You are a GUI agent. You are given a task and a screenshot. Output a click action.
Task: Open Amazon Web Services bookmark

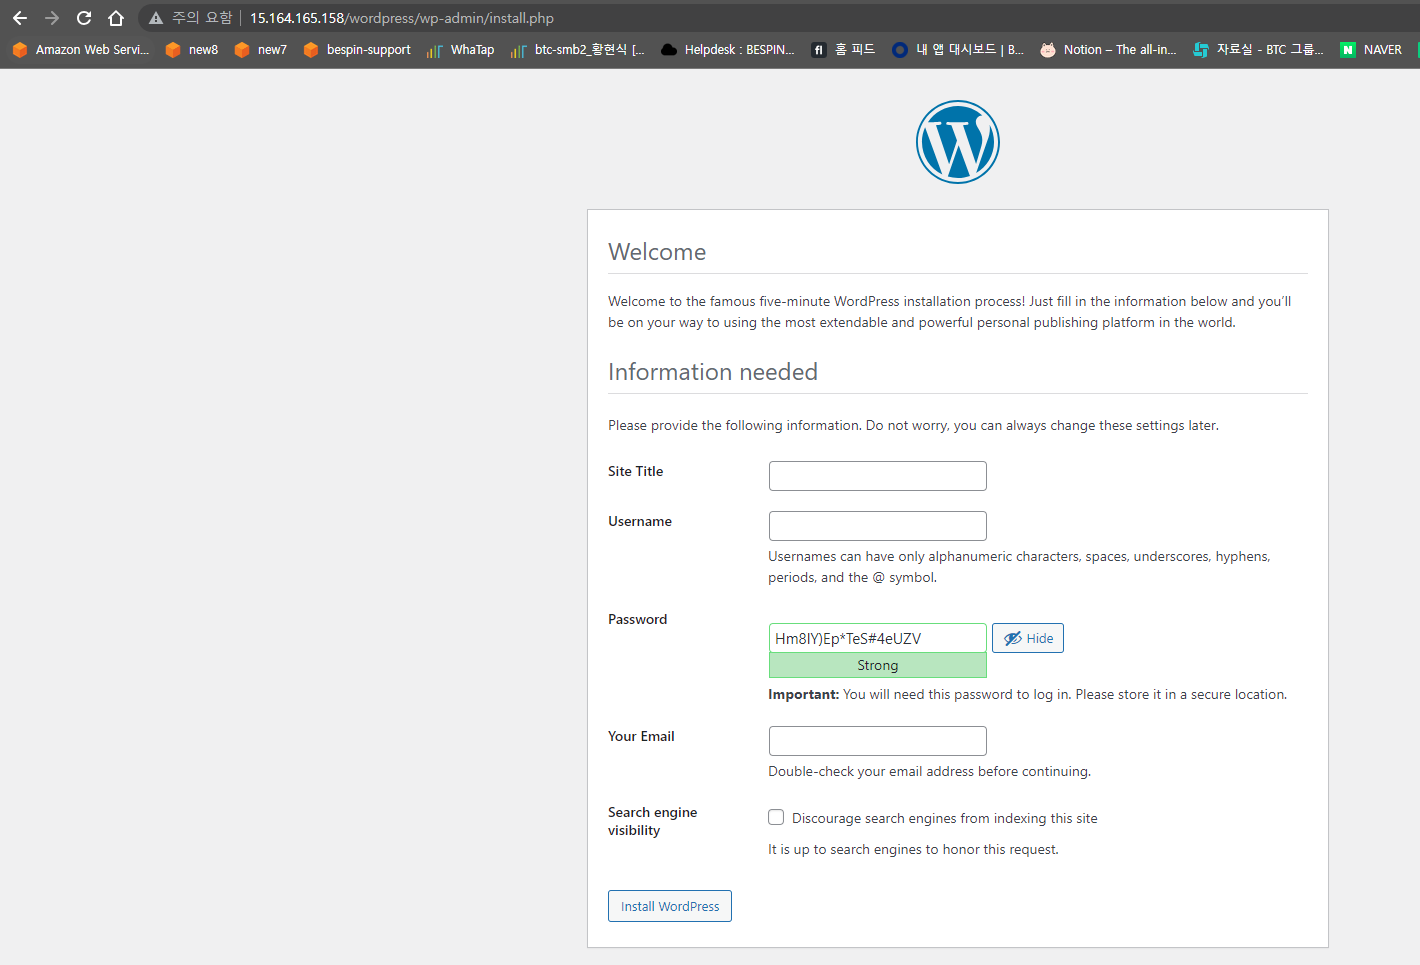[80, 49]
